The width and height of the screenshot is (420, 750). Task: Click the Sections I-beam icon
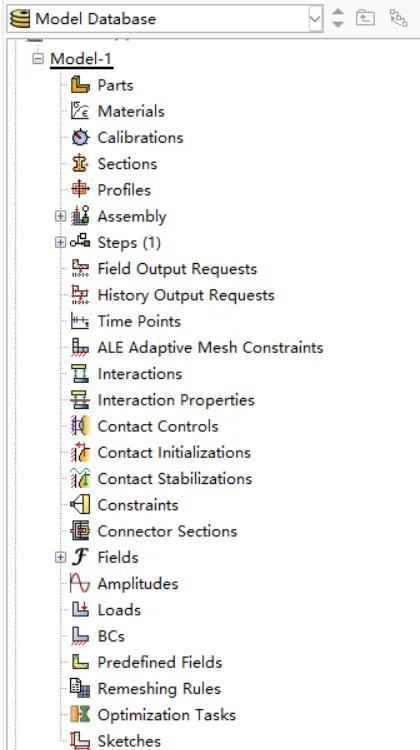tap(80, 164)
